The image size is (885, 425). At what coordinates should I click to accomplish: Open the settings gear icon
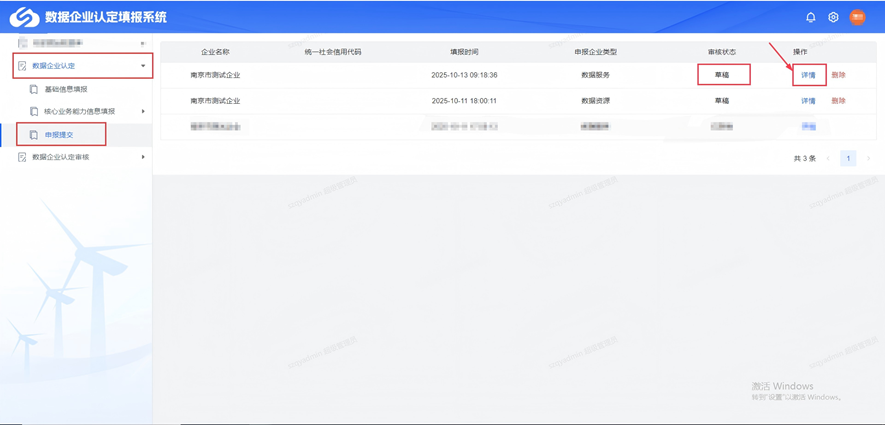click(x=833, y=17)
